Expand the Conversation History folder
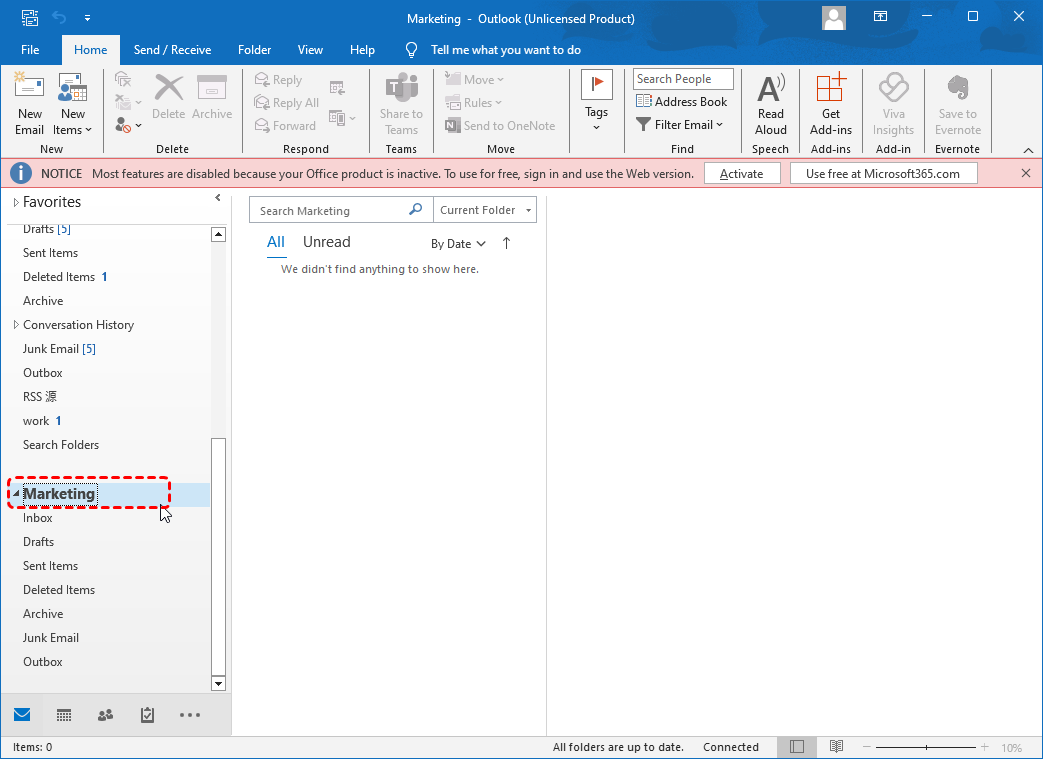The image size is (1043, 759). point(16,325)
